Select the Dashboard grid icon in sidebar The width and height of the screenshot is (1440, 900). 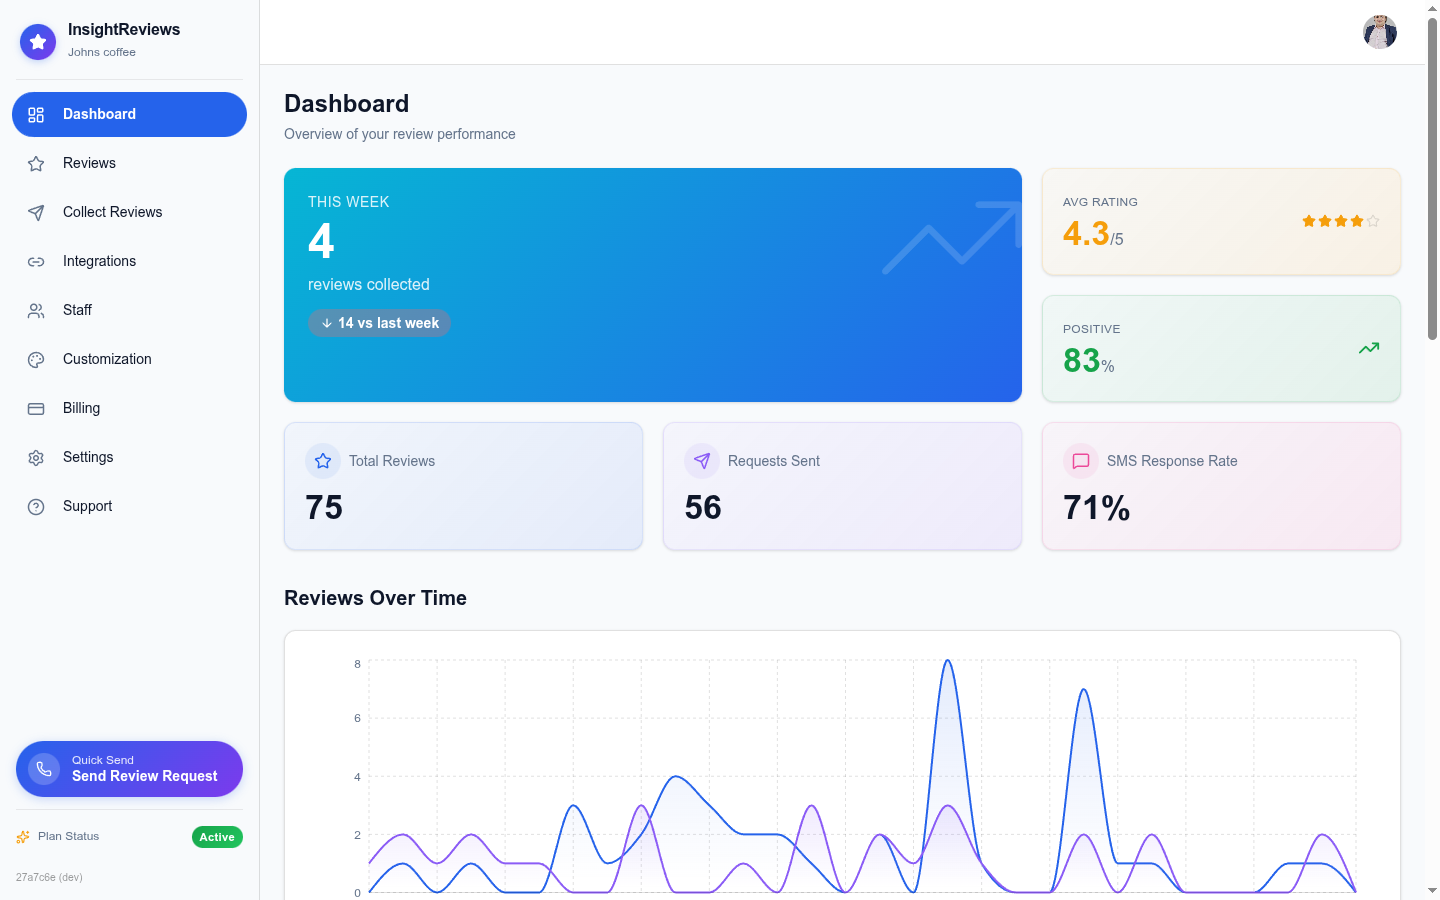pos(36,114)
